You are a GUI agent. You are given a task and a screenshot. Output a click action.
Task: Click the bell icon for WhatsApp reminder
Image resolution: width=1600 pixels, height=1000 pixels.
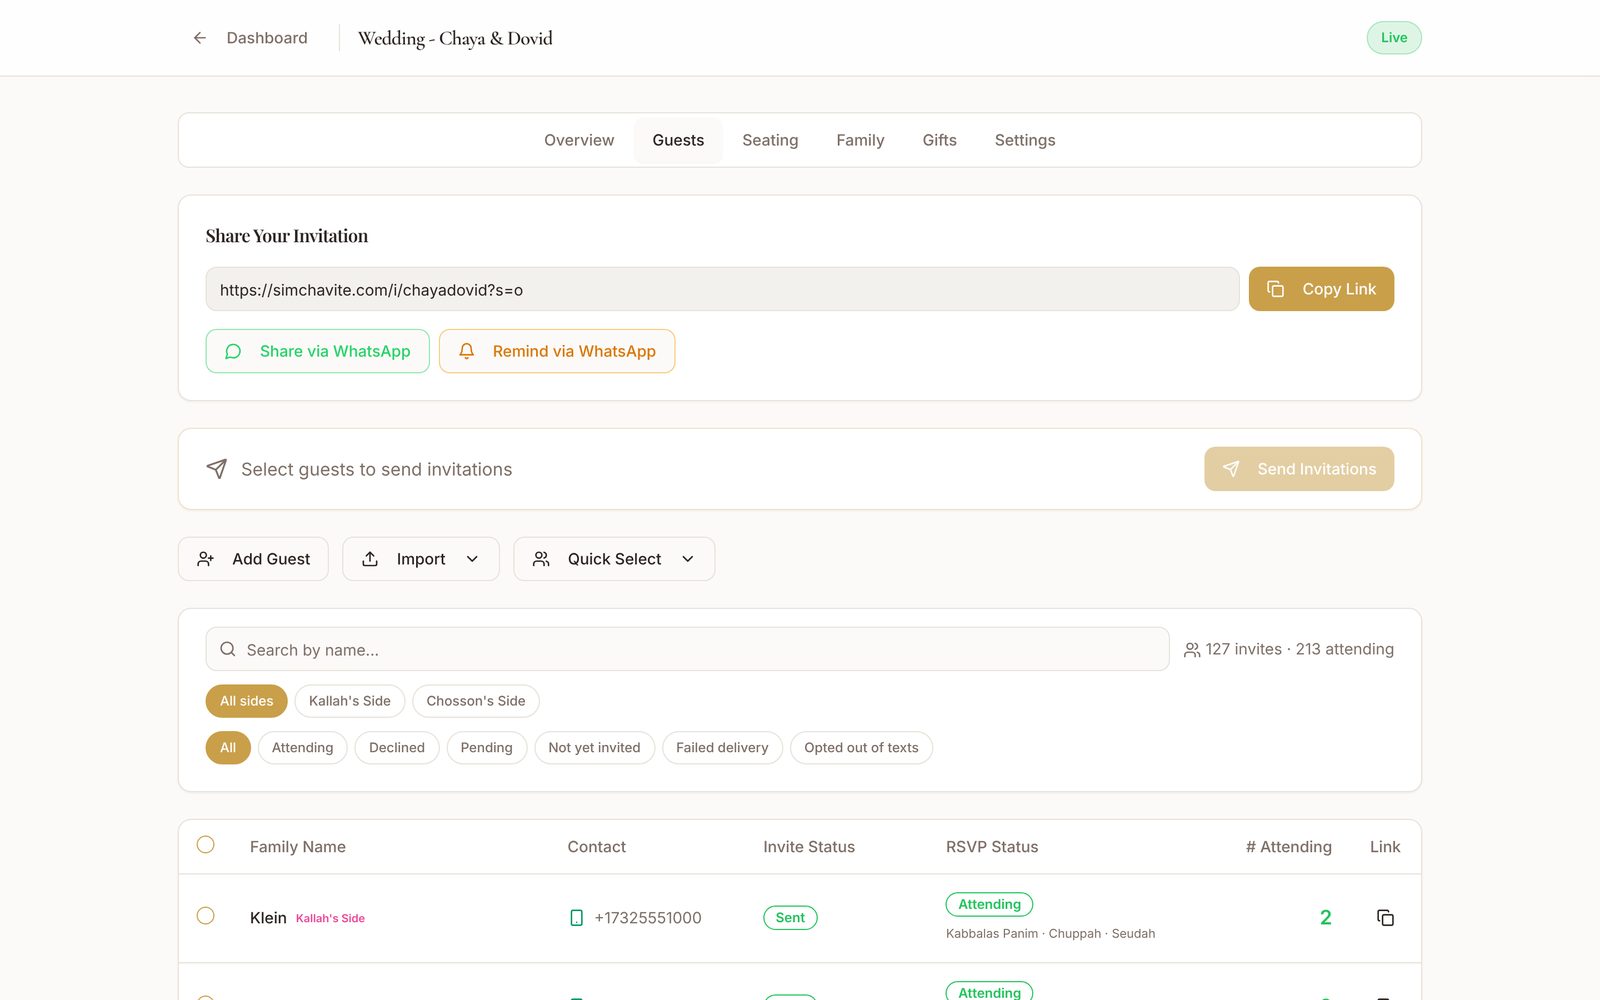(466, 351)
